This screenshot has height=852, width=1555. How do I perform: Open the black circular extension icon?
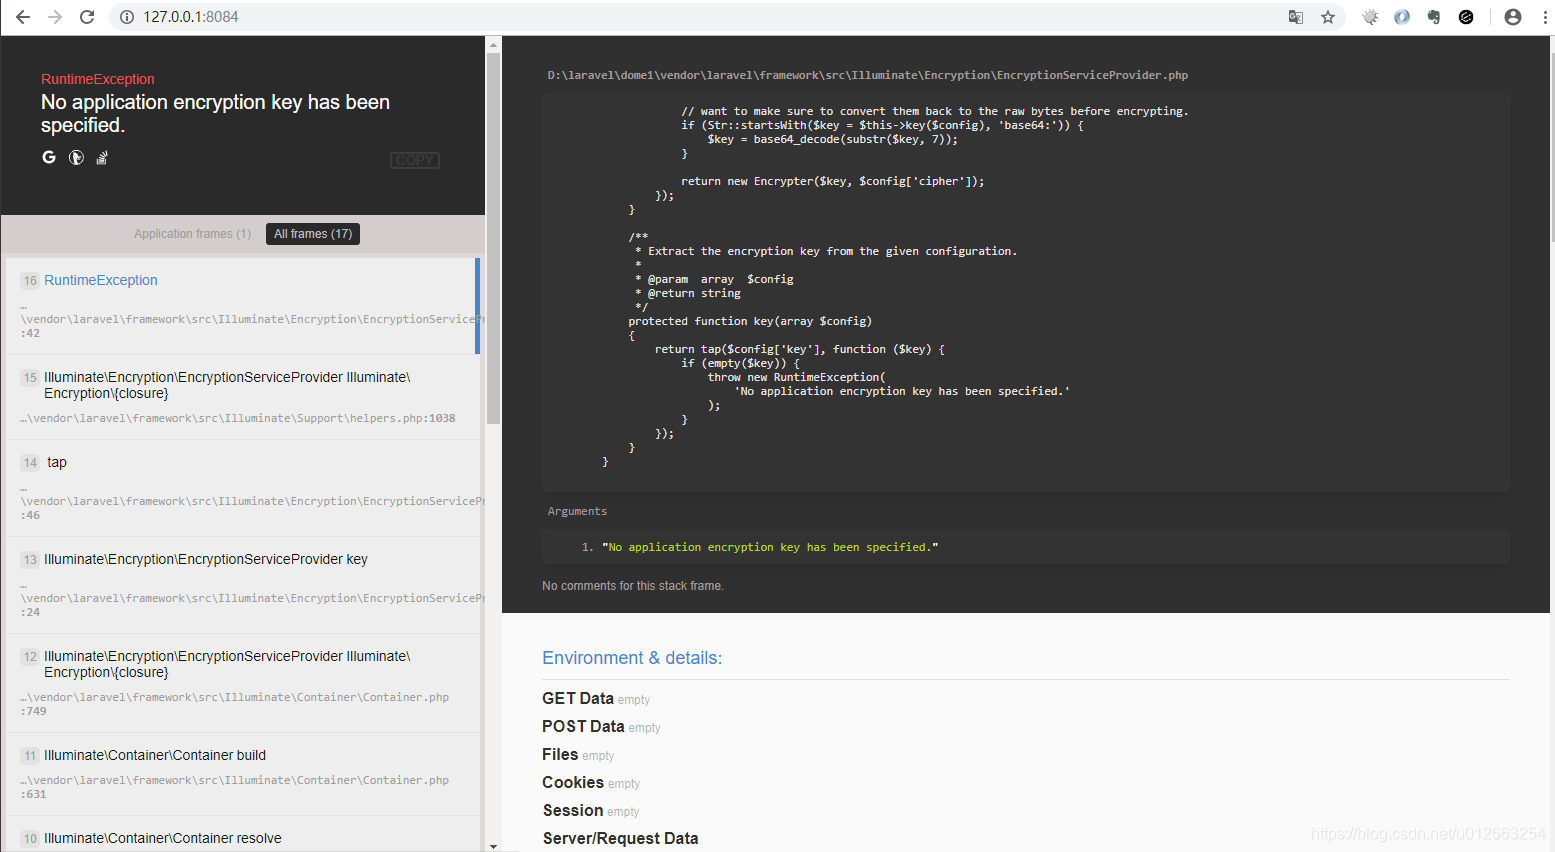(1466, 17)
